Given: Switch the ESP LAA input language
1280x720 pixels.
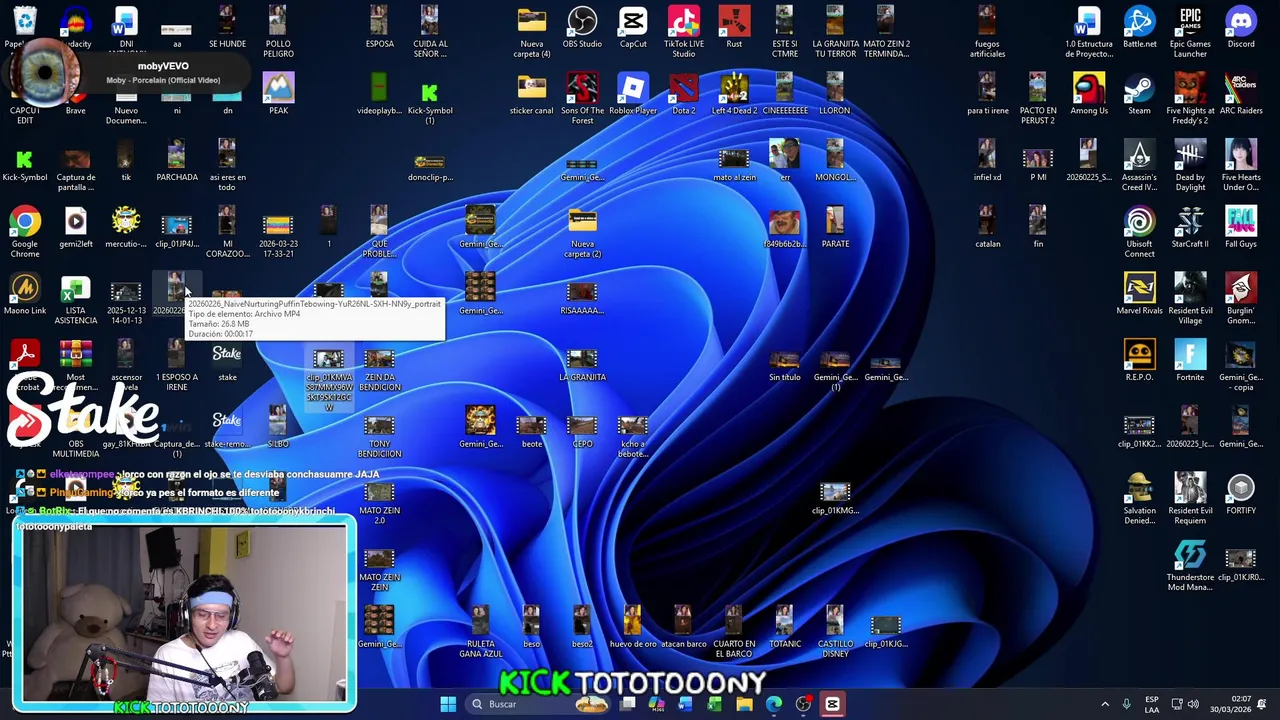Looking at the screenshot, I should (1152, 704).
